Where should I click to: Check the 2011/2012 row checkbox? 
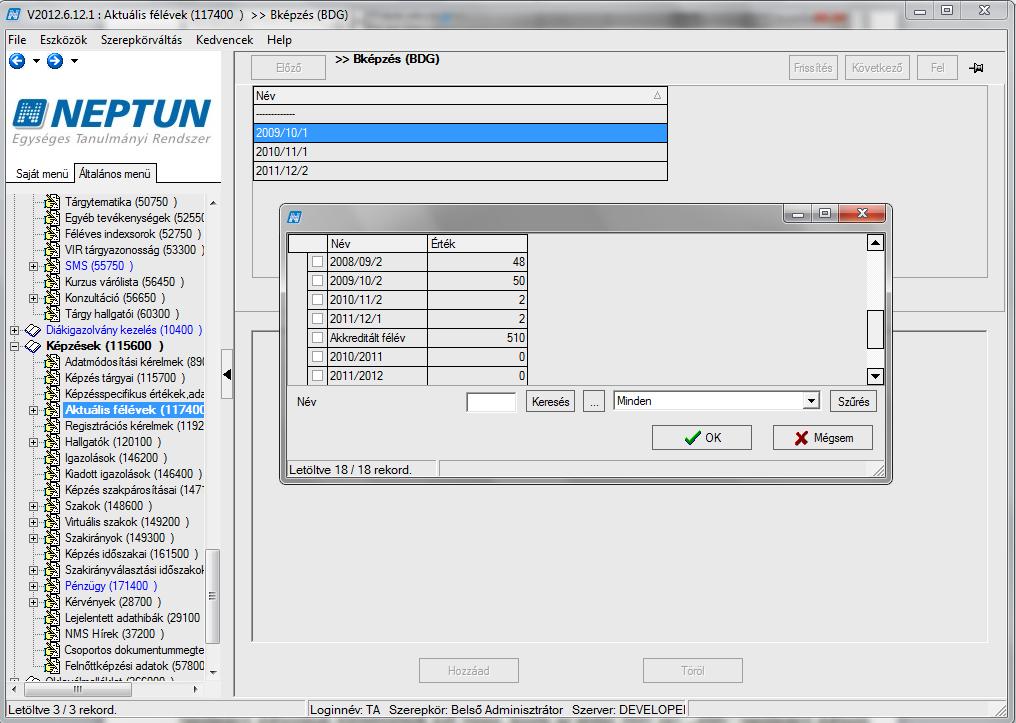click(x=318, y=375)
